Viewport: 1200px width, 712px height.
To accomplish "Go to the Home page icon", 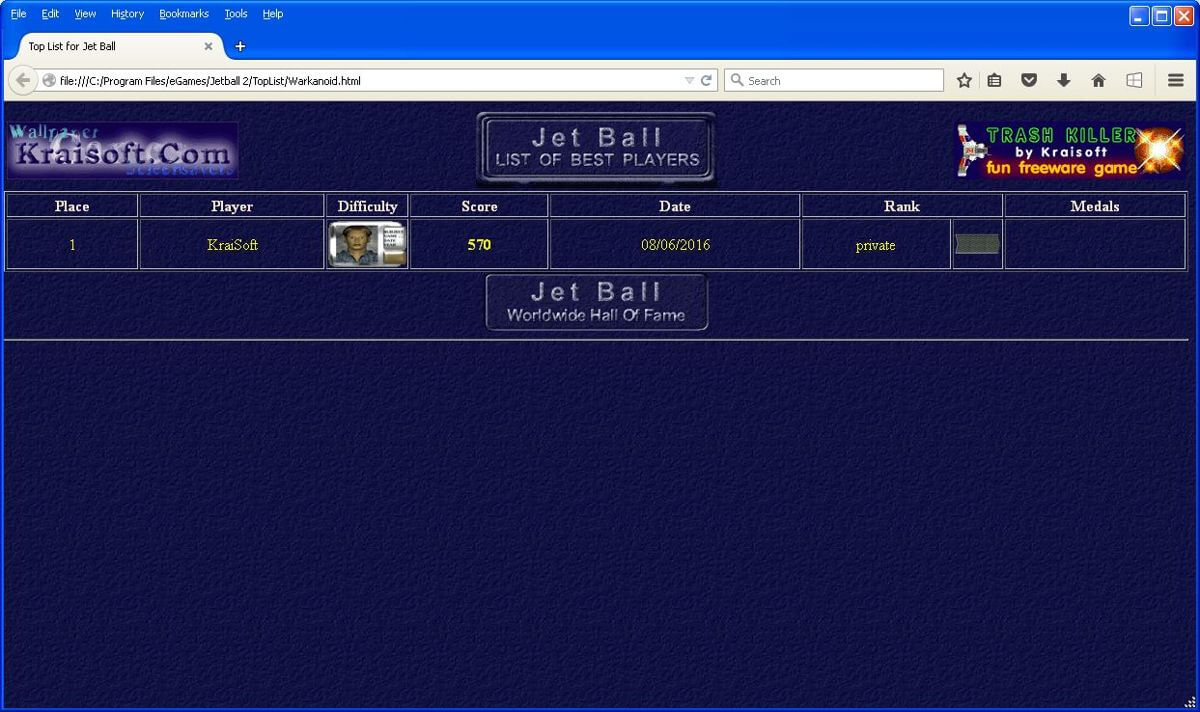I will (x=1098, y=80).
